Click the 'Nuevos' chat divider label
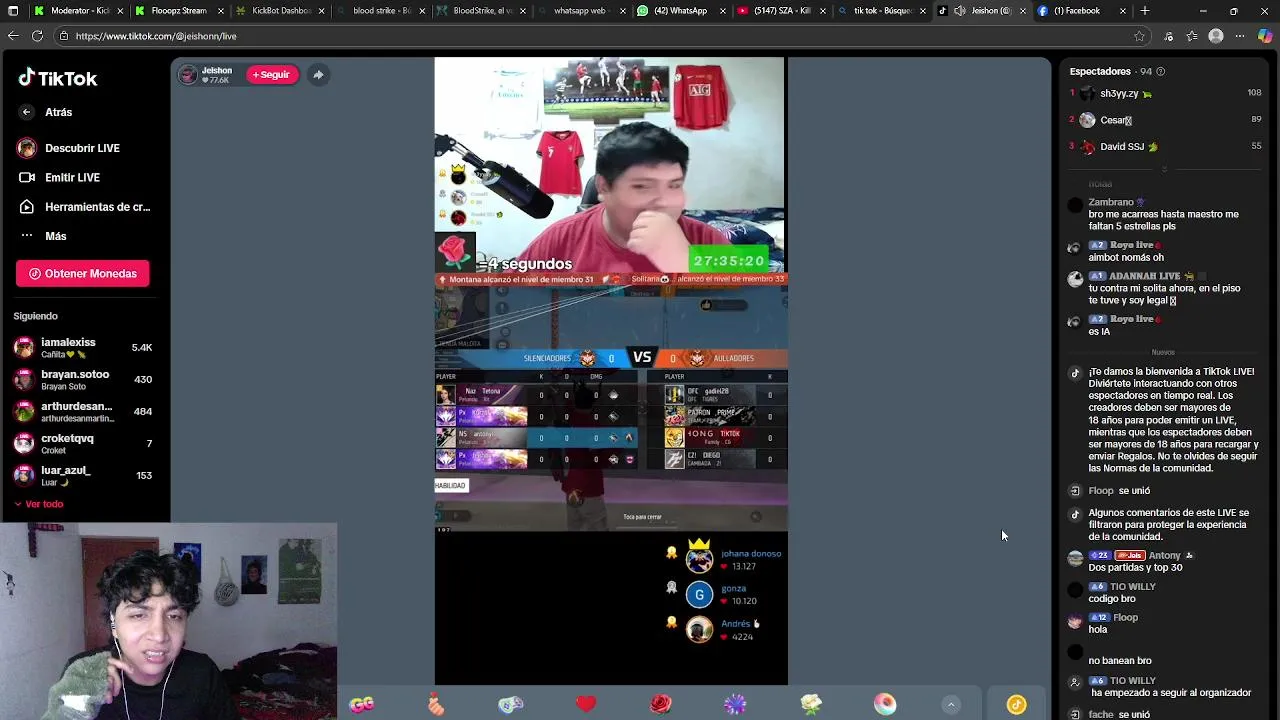Viewport: 1280px width, 720px height. click(x=1163, y=352)
